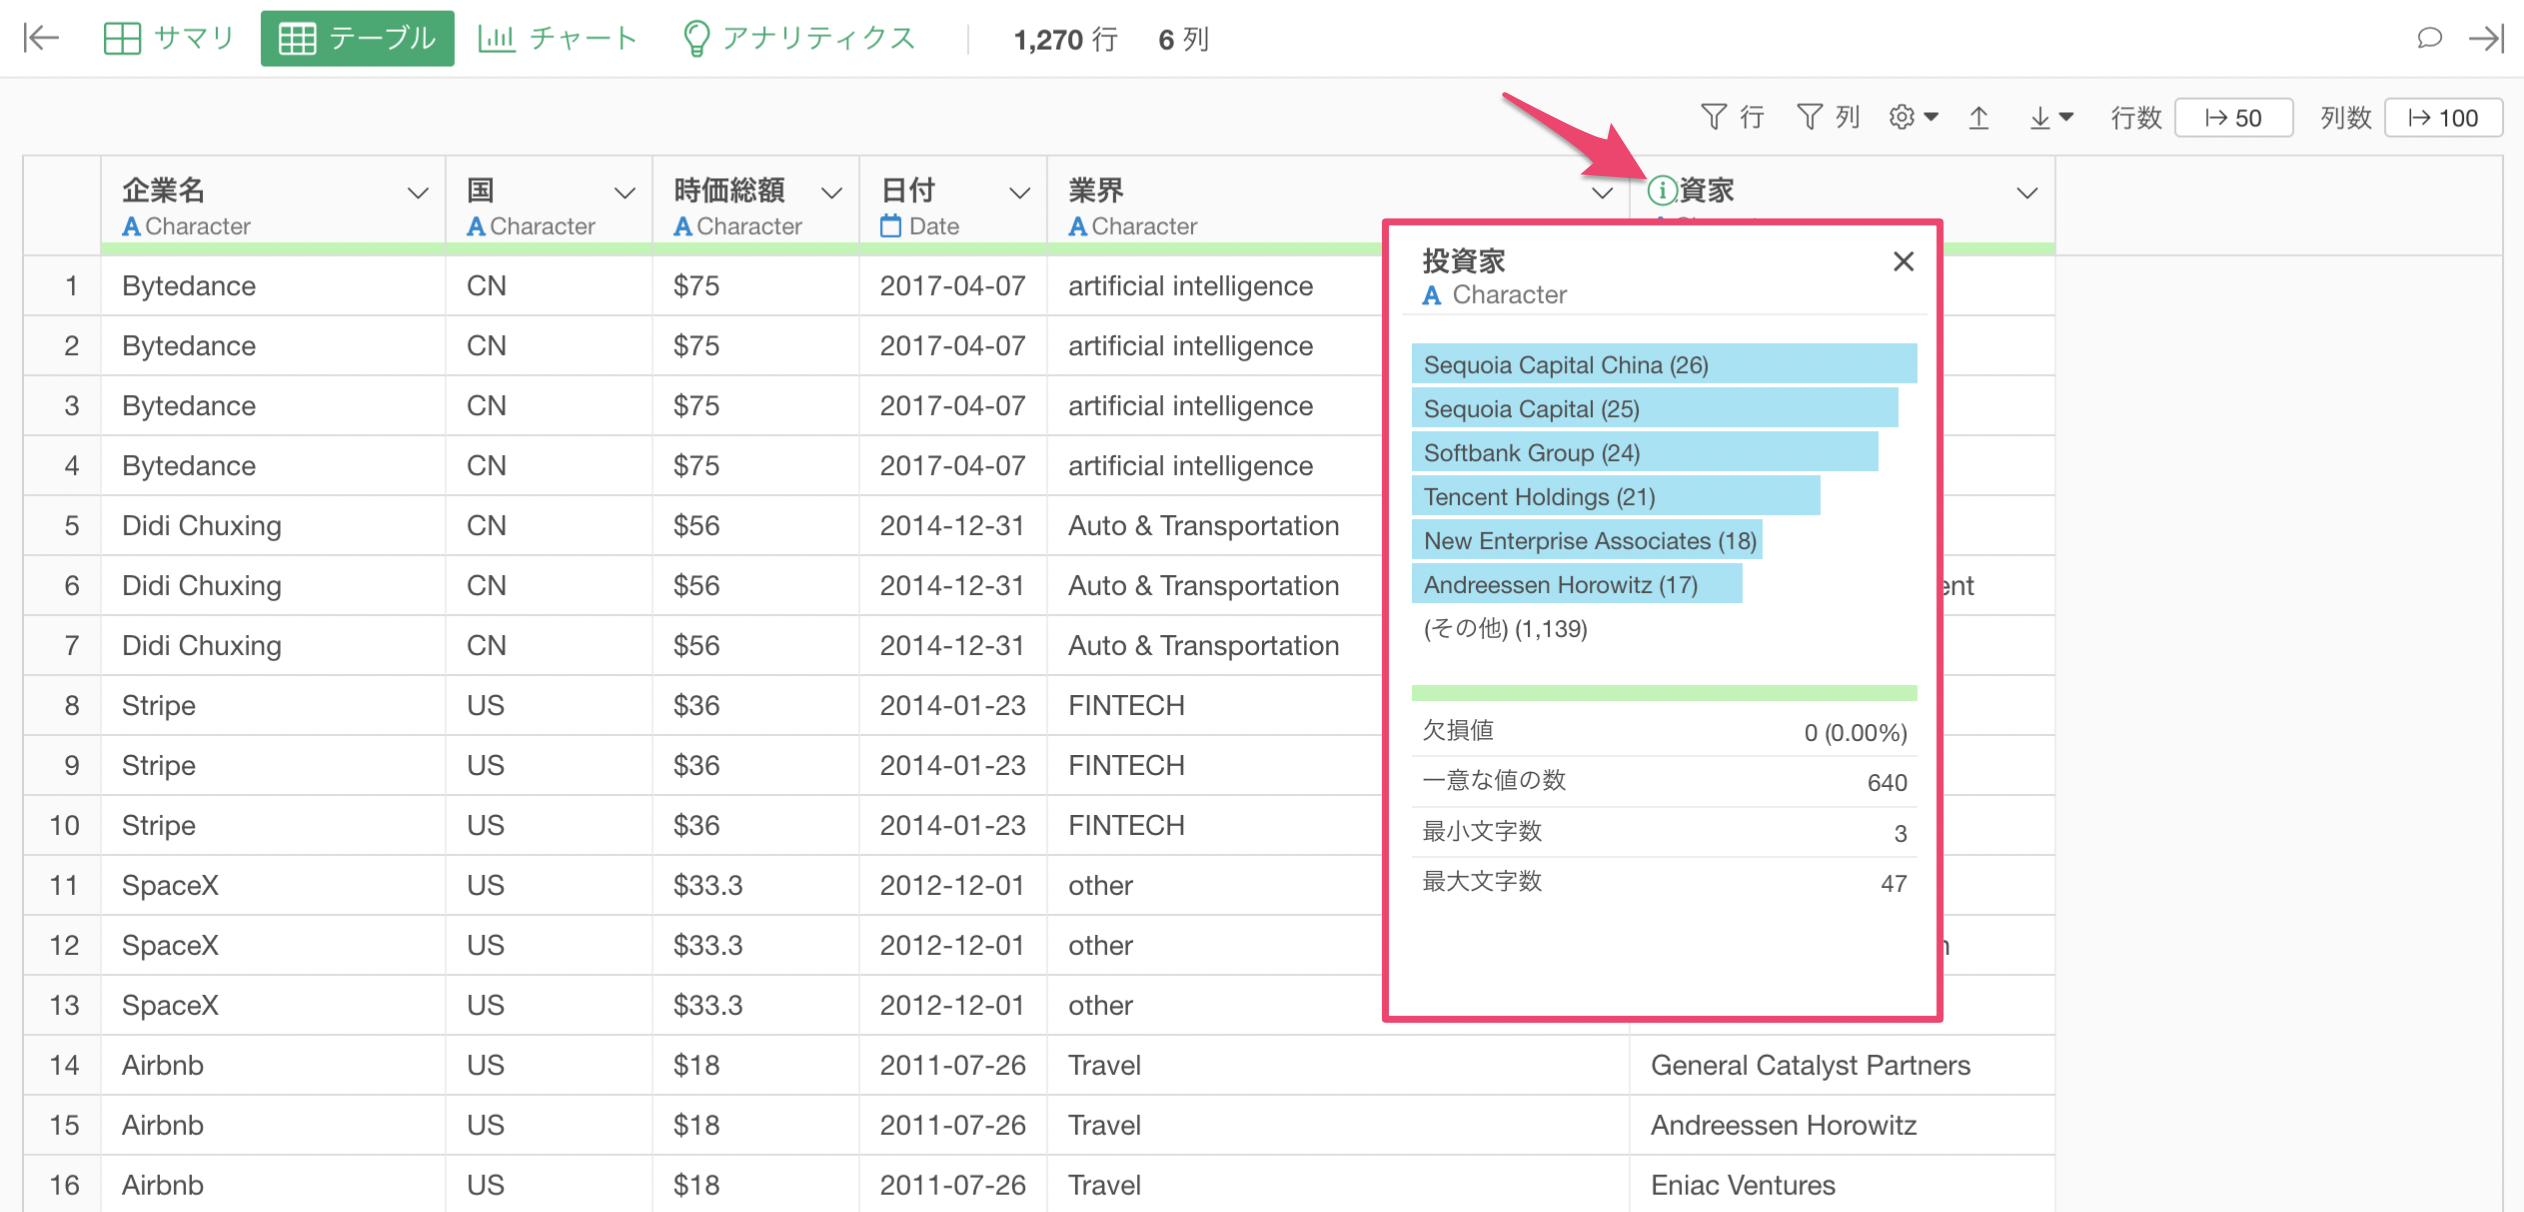The height and width of the screenshot is (1212, 2524).
Task: Select Tencent Holdings (21) bar
Action: coord(1615,497)
